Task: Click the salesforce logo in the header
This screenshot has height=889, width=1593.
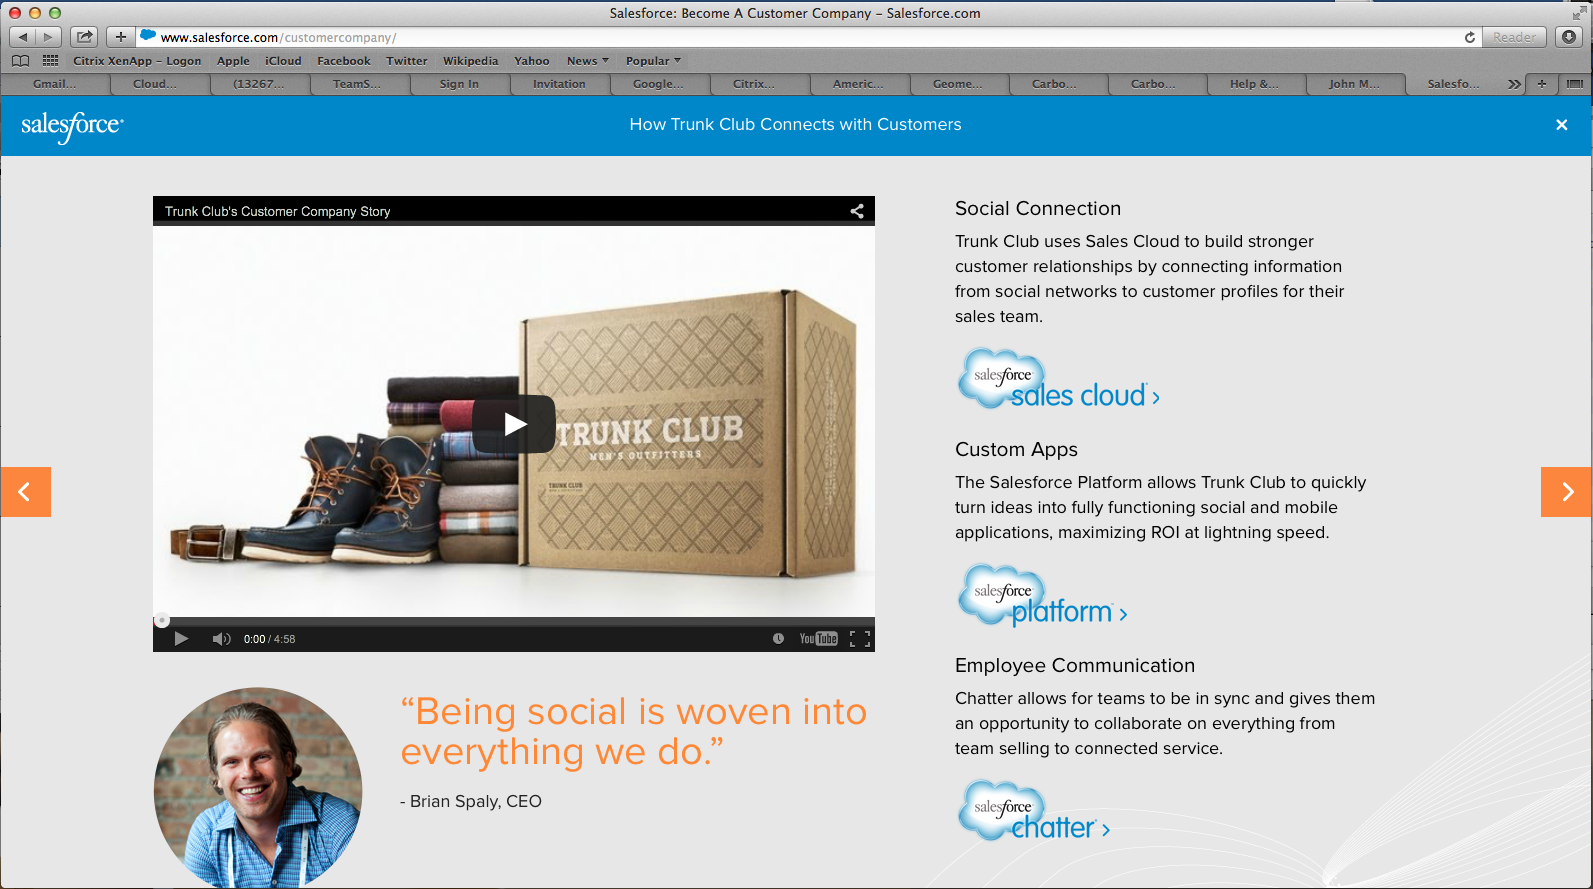Action: coord(72,126)
